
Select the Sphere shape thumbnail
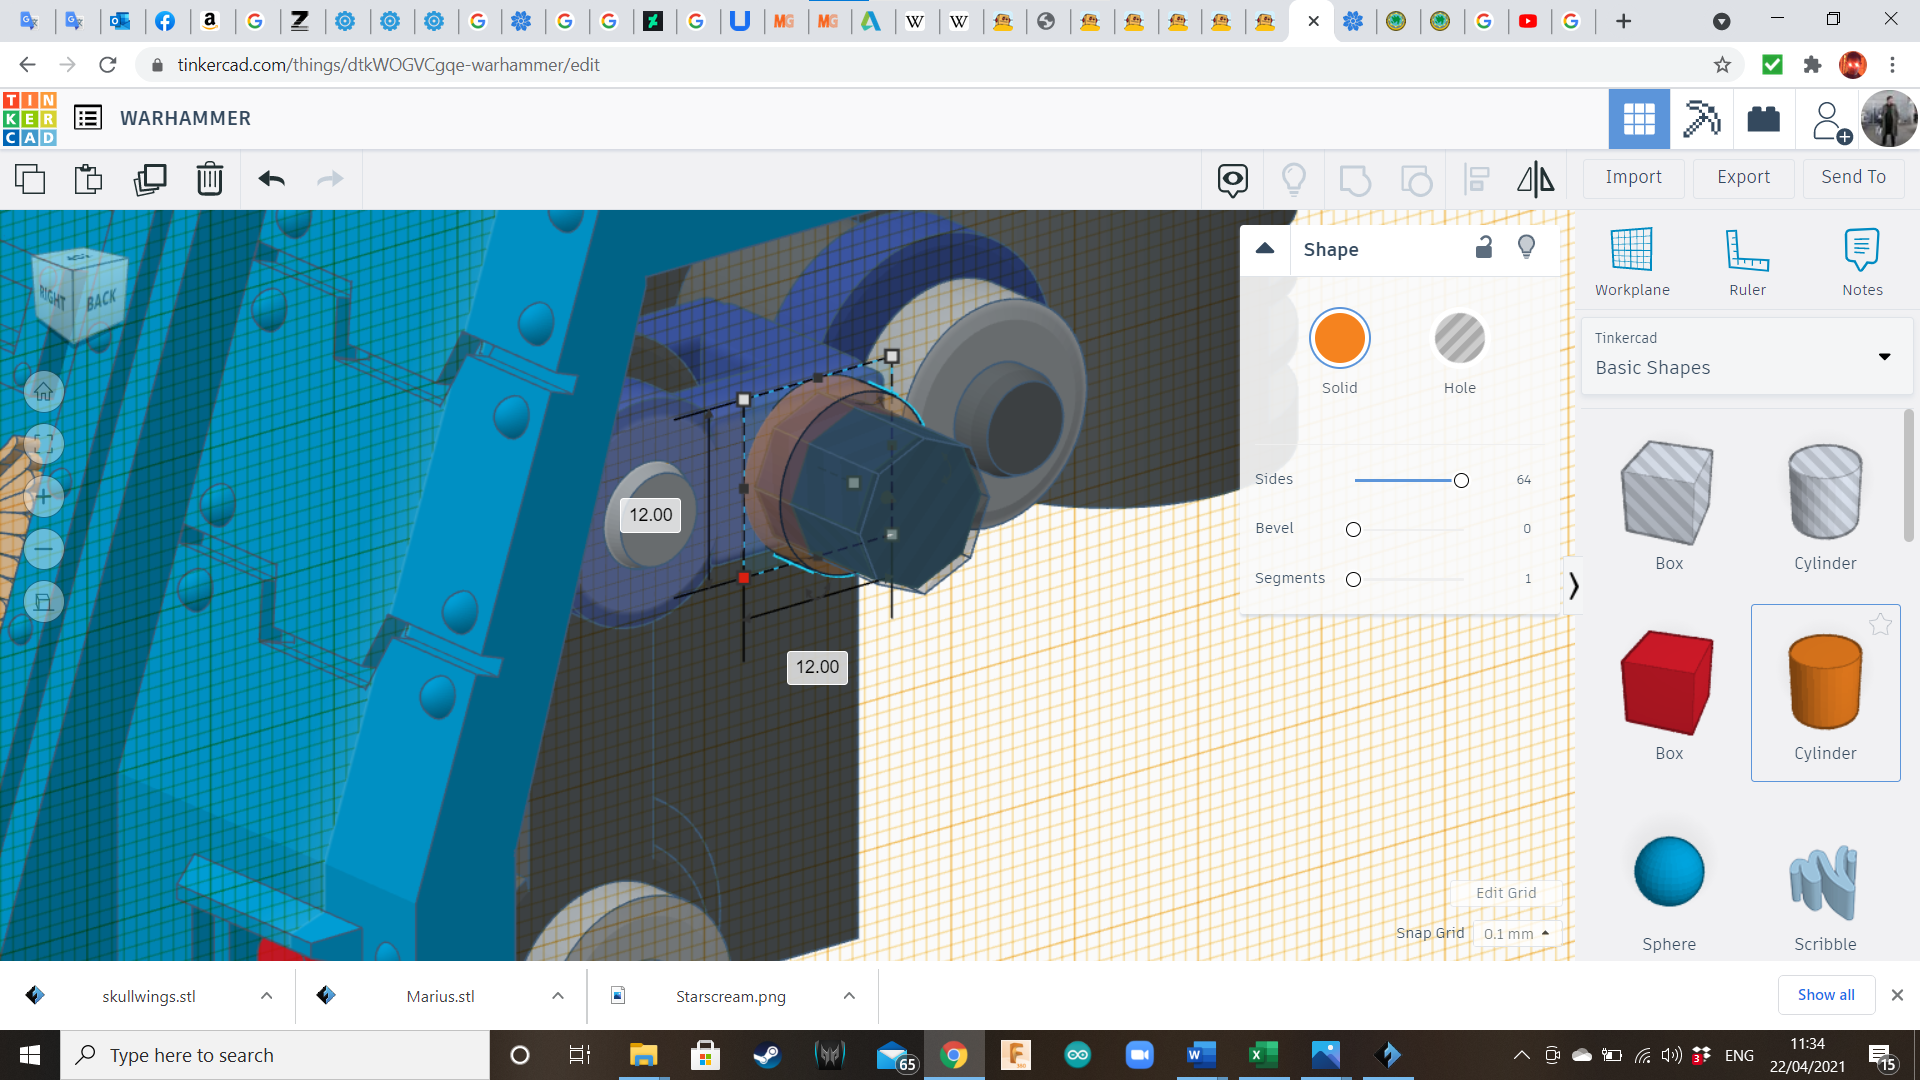[1669, 873]
